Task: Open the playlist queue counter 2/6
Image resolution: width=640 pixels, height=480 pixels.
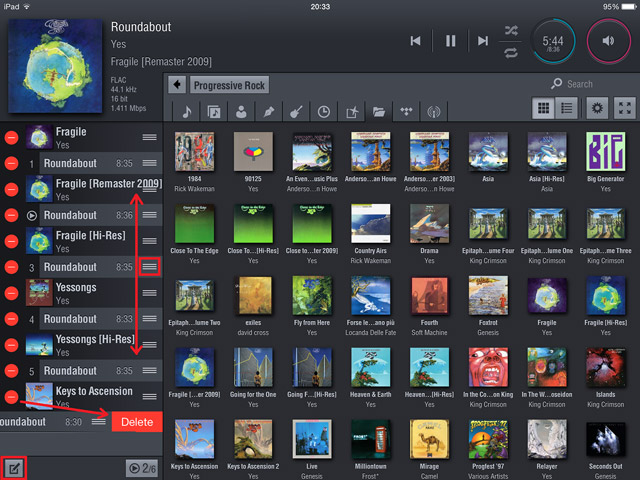Action: coord(141,467)
